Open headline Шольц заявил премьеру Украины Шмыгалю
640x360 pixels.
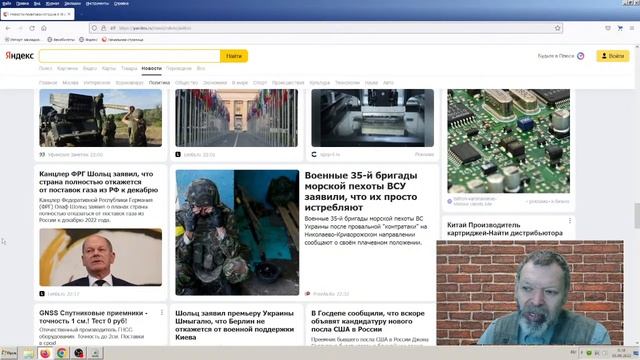pyautogui.click(x=235, y=325)
